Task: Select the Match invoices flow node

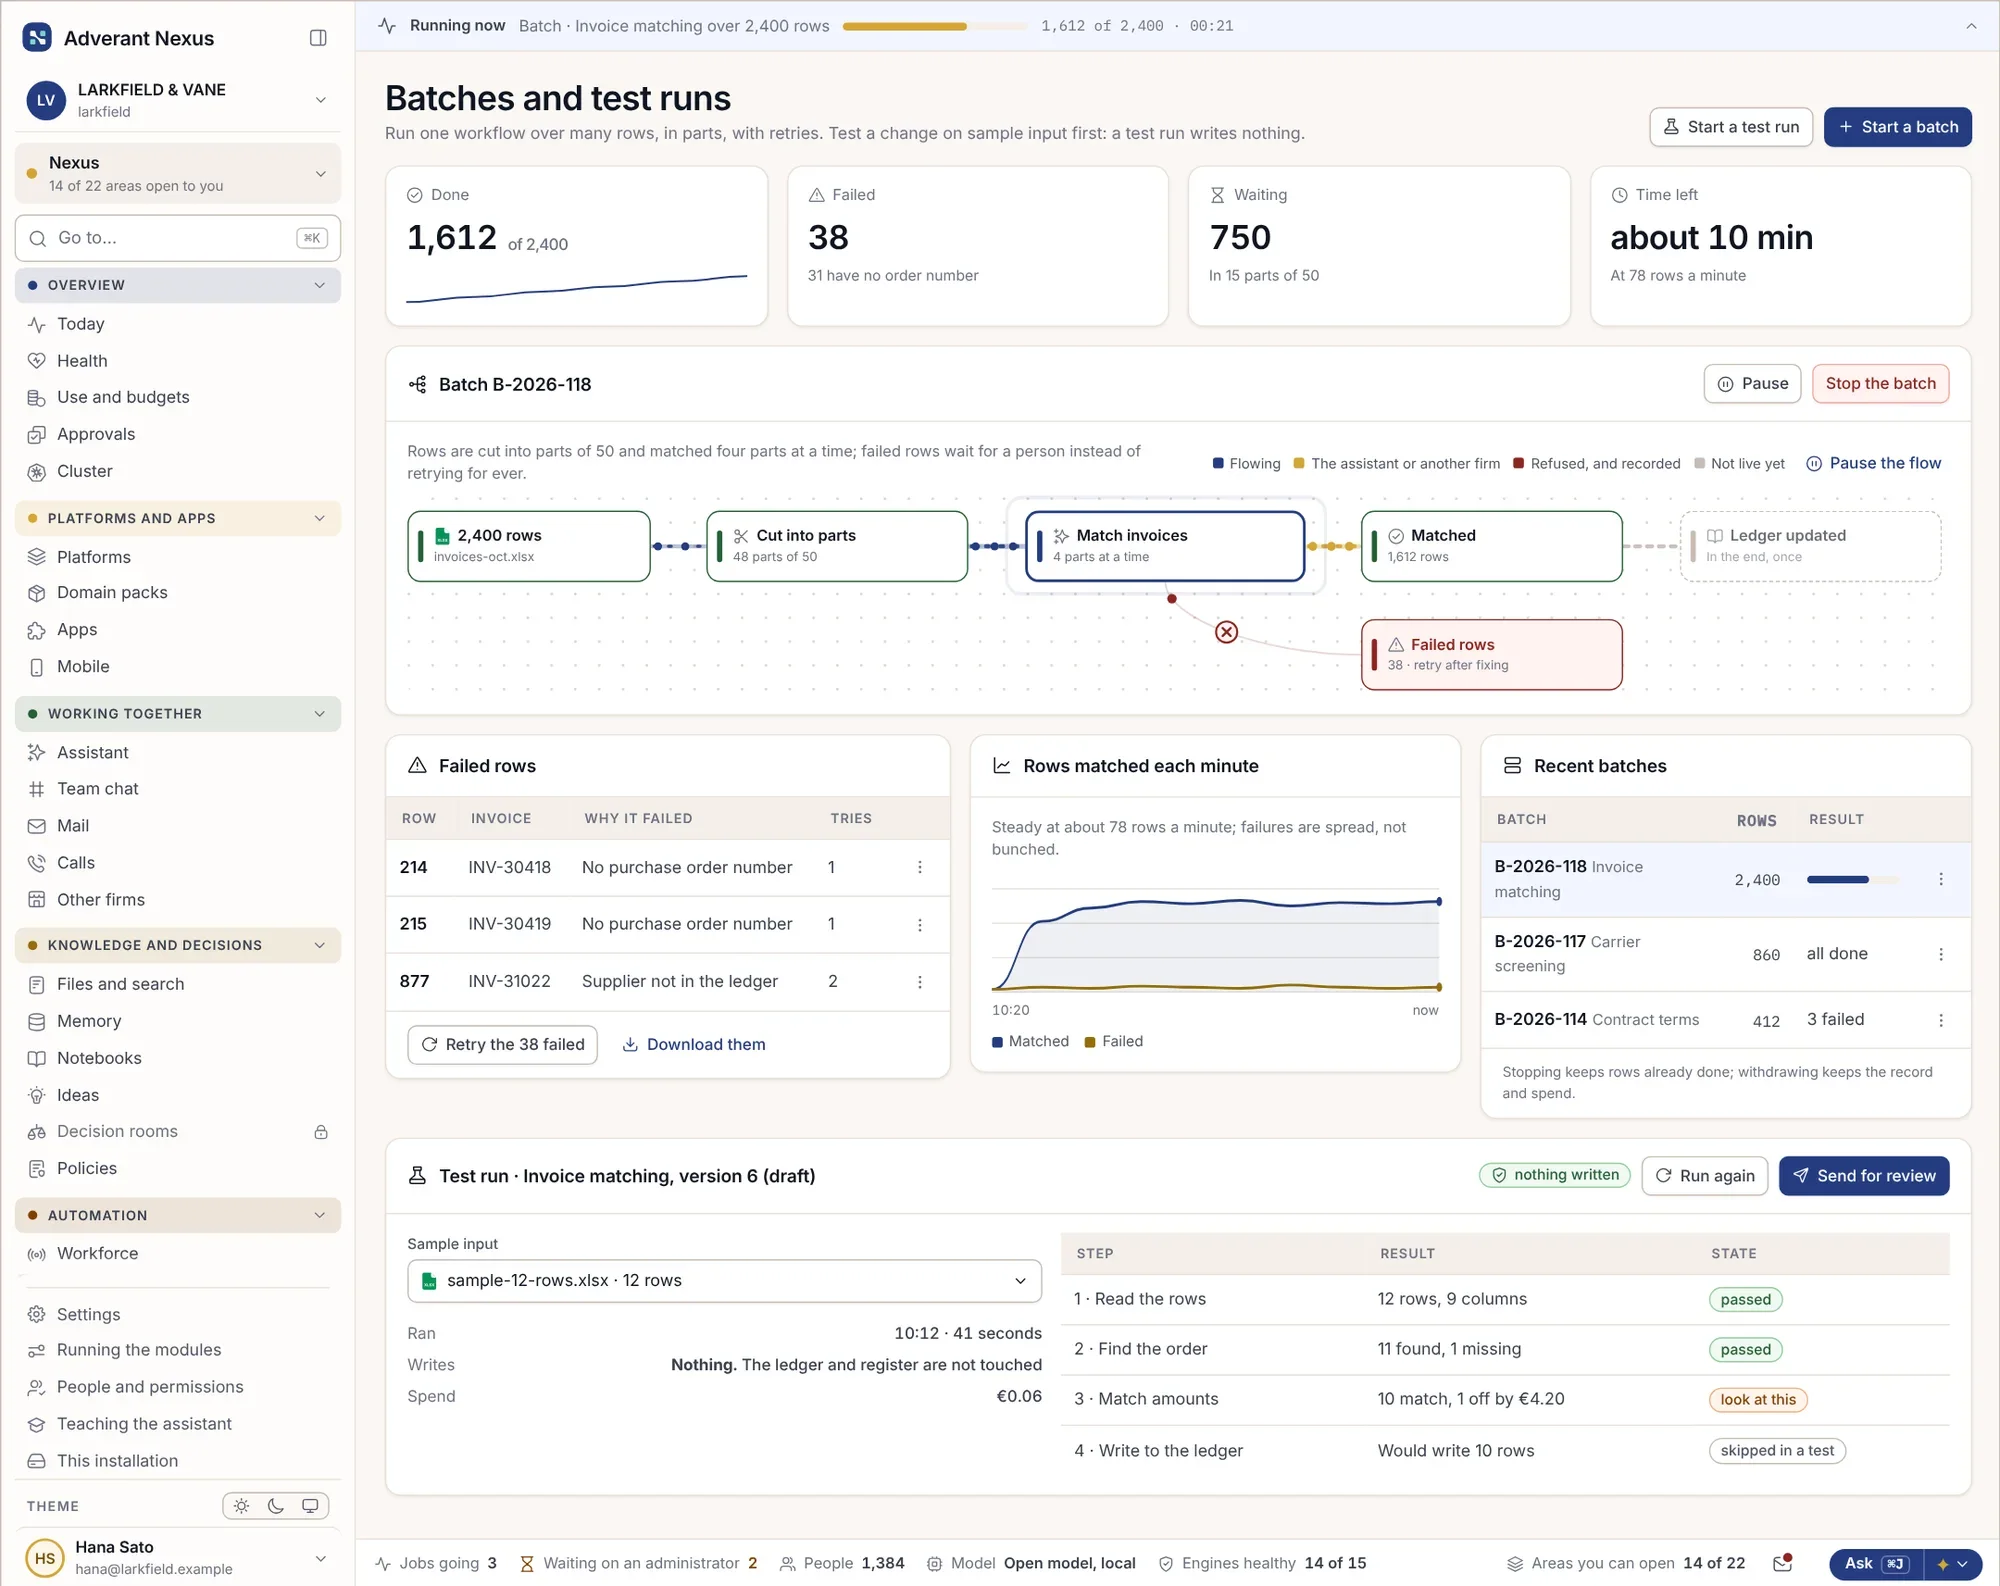Action: pyautogui.click(x=1165, y=546)
